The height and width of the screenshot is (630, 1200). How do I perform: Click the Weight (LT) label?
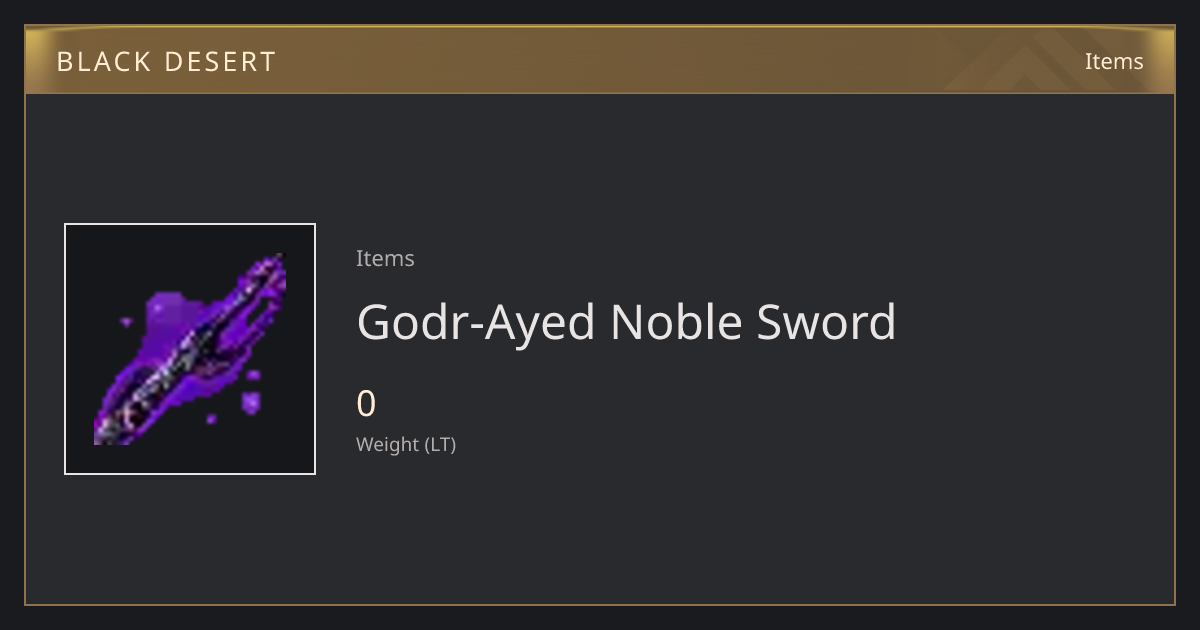(406, 444)
